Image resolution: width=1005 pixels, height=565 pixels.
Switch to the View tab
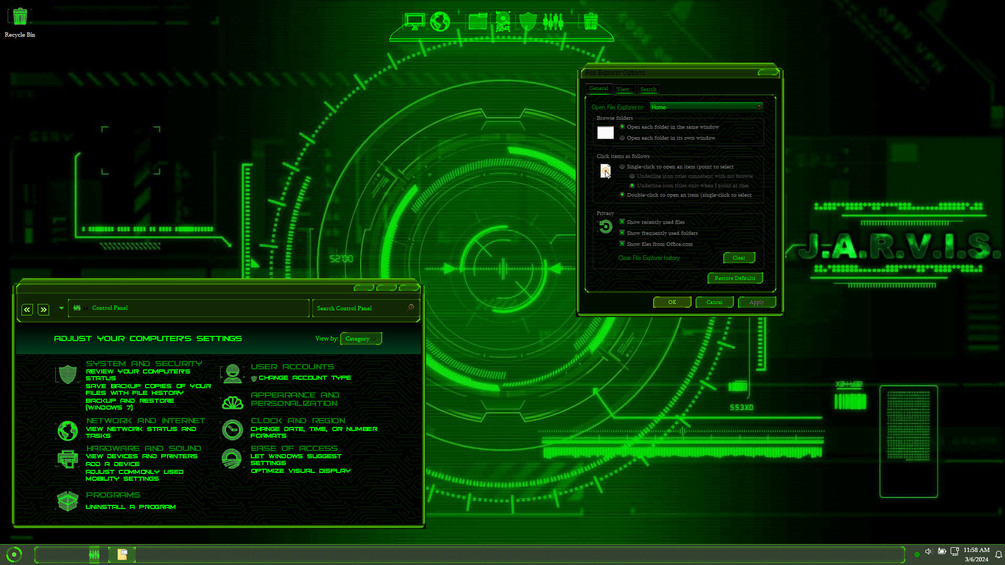coord(623,89)
